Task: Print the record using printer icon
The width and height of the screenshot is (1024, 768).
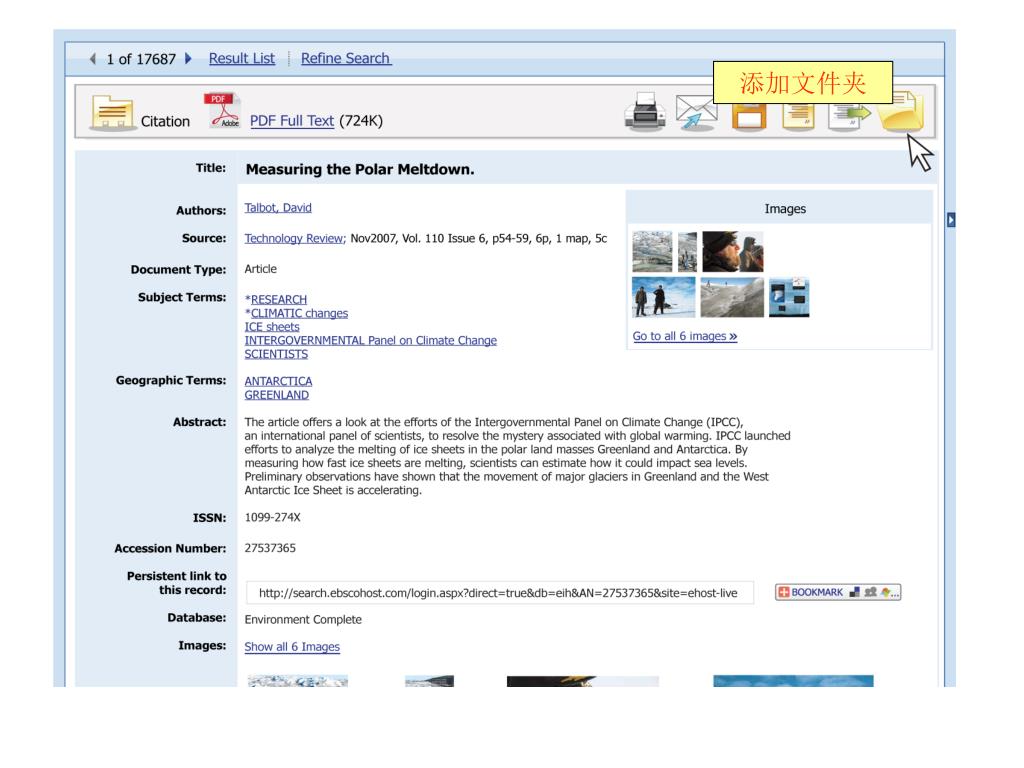Action: click(645, 112)
